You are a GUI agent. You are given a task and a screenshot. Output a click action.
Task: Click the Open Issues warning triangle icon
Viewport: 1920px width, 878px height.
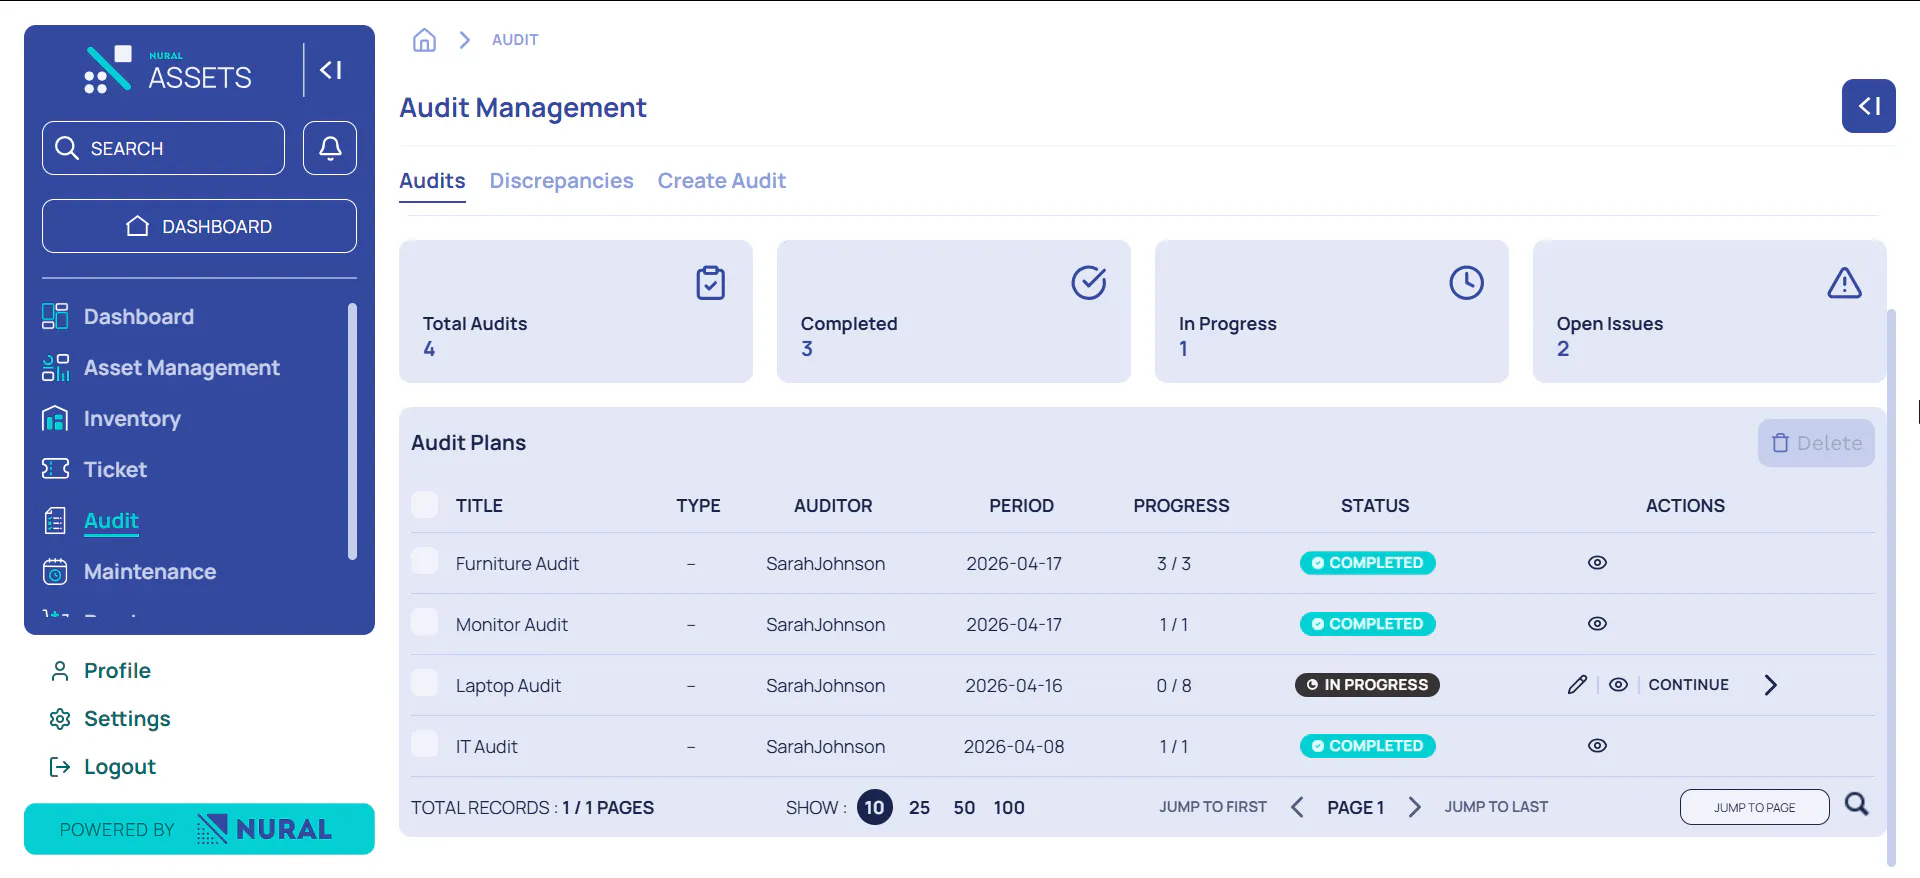click(1845, 283)
